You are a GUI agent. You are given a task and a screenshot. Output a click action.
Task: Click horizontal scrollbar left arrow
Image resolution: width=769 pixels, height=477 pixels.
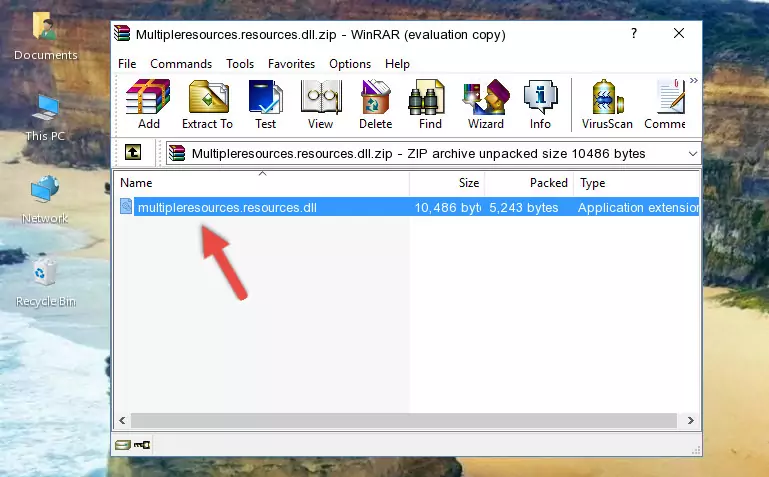[123, 420]
